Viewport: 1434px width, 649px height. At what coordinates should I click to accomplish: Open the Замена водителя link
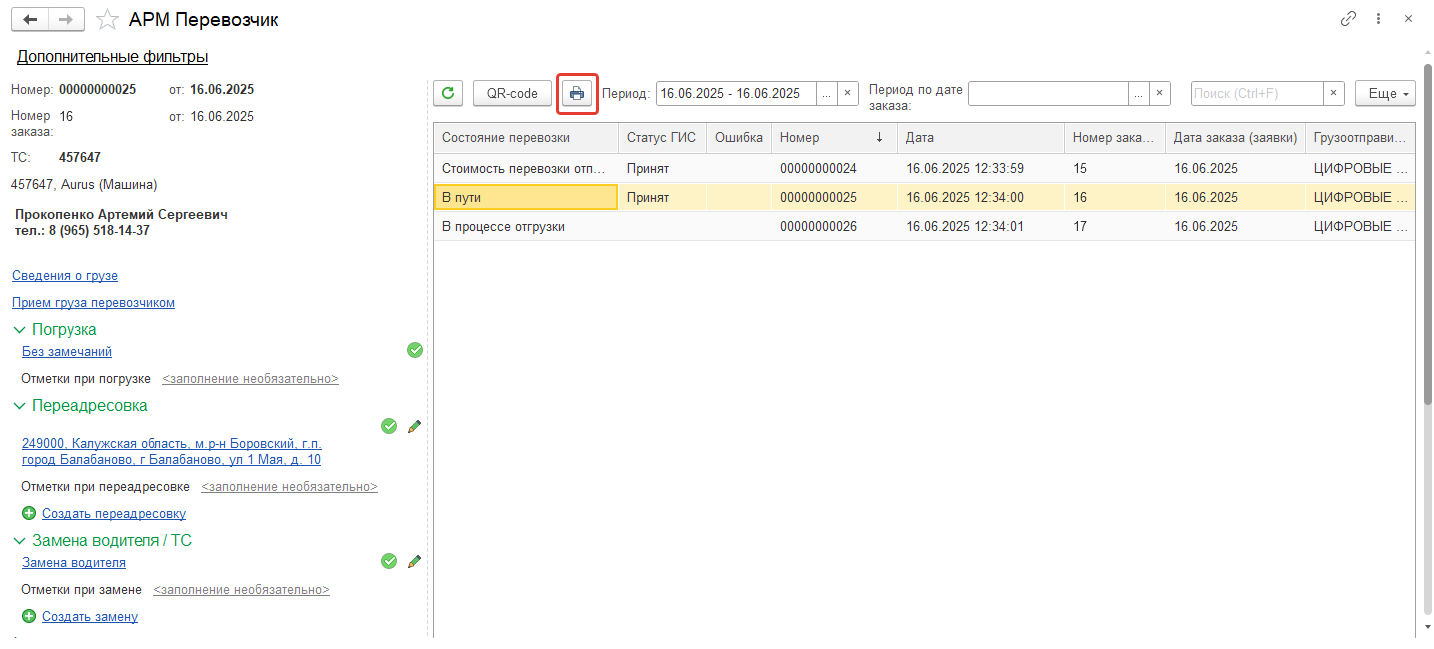click(74, 562)
